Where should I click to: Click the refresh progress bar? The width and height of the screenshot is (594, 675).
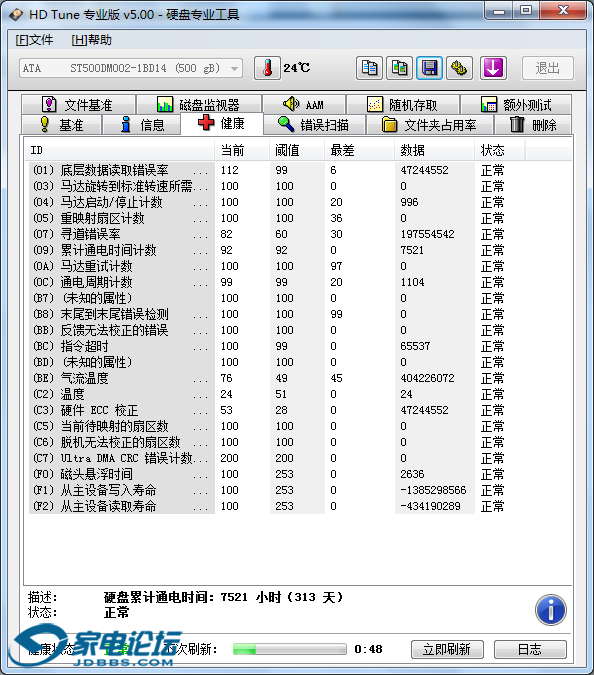coord(290,649)
